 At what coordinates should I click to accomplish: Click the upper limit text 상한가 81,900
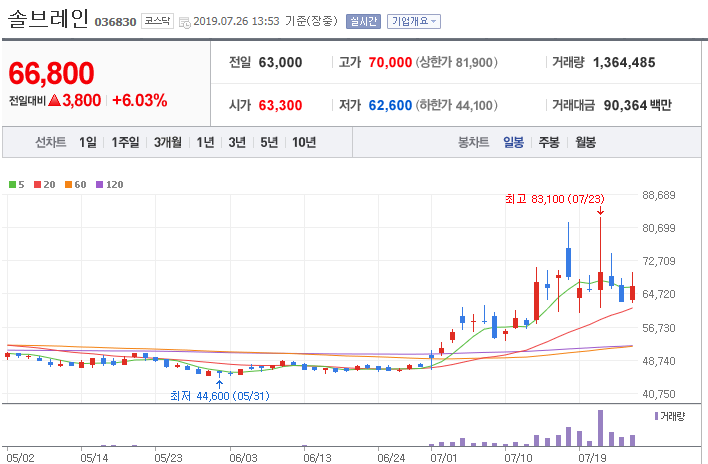point(456,62)
